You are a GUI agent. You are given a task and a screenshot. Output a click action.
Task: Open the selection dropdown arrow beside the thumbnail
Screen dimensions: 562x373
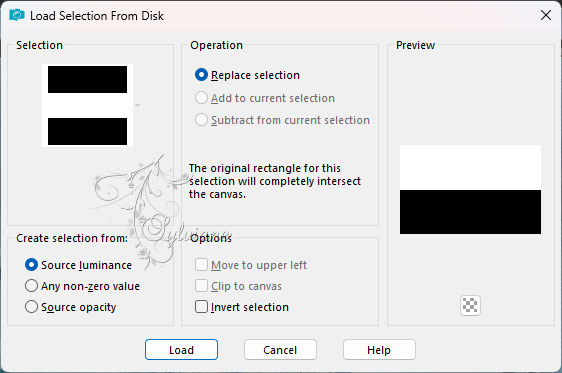point(137,105)
